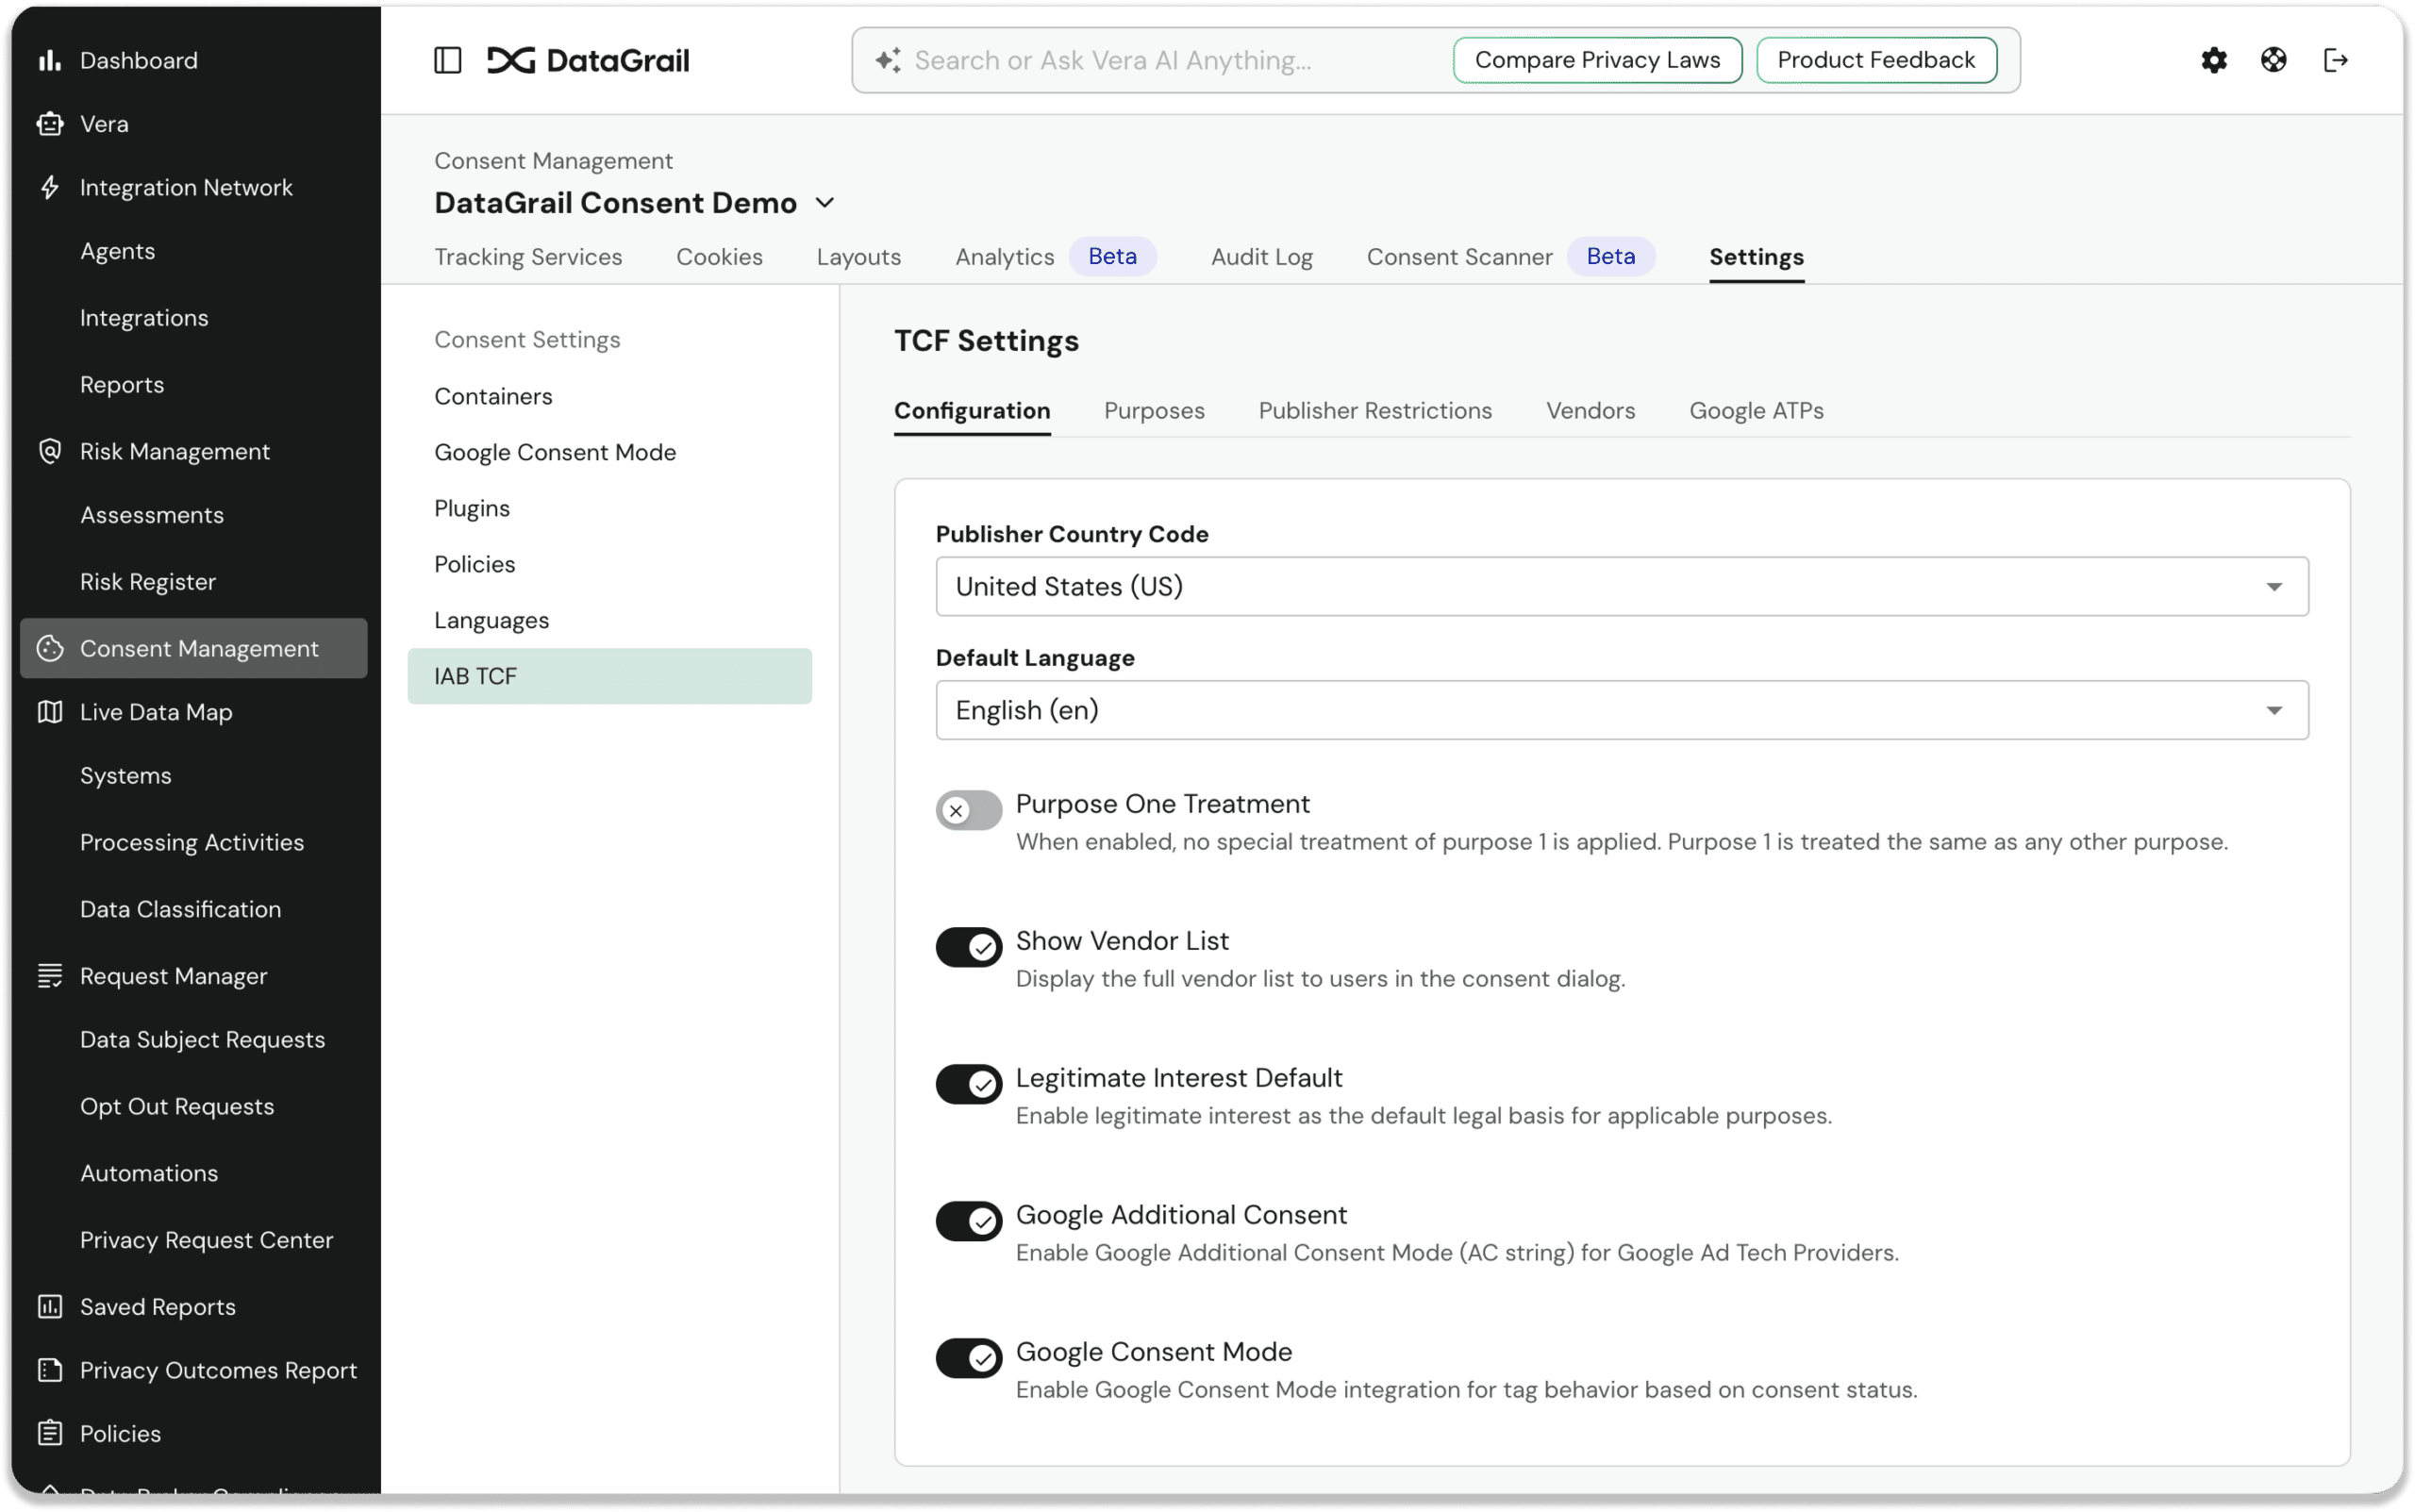Click the Risk Management shield icon
This screenshot has height=1512, width=2415.
pyautogui.click(x=49, y=451)
